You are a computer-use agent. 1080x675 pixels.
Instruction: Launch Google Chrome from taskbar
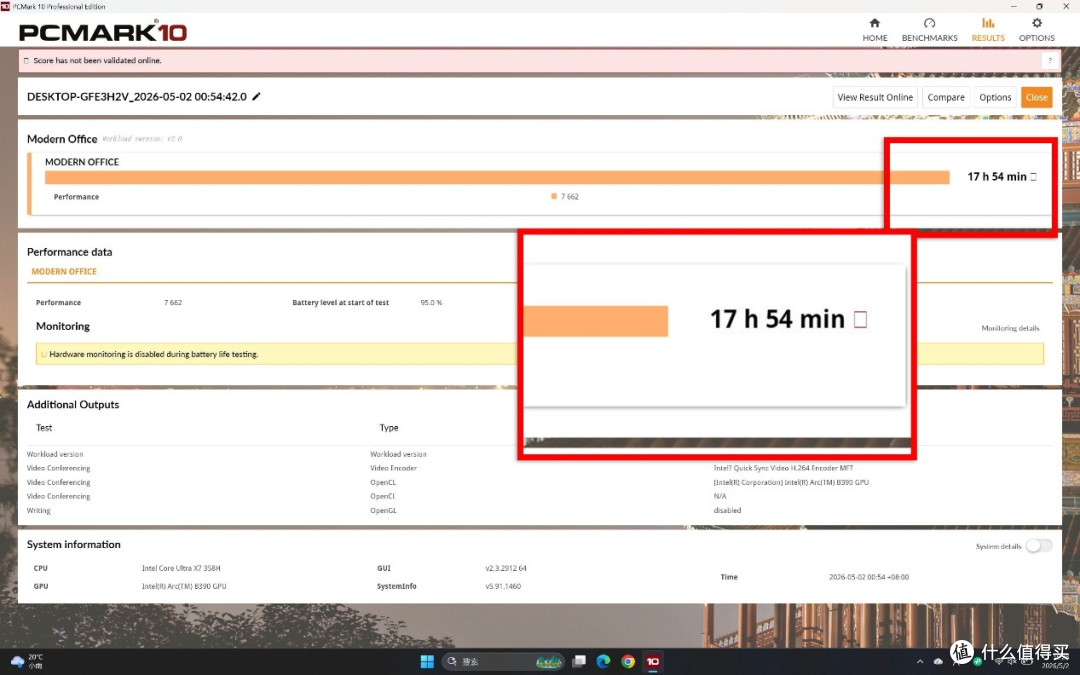627,661
